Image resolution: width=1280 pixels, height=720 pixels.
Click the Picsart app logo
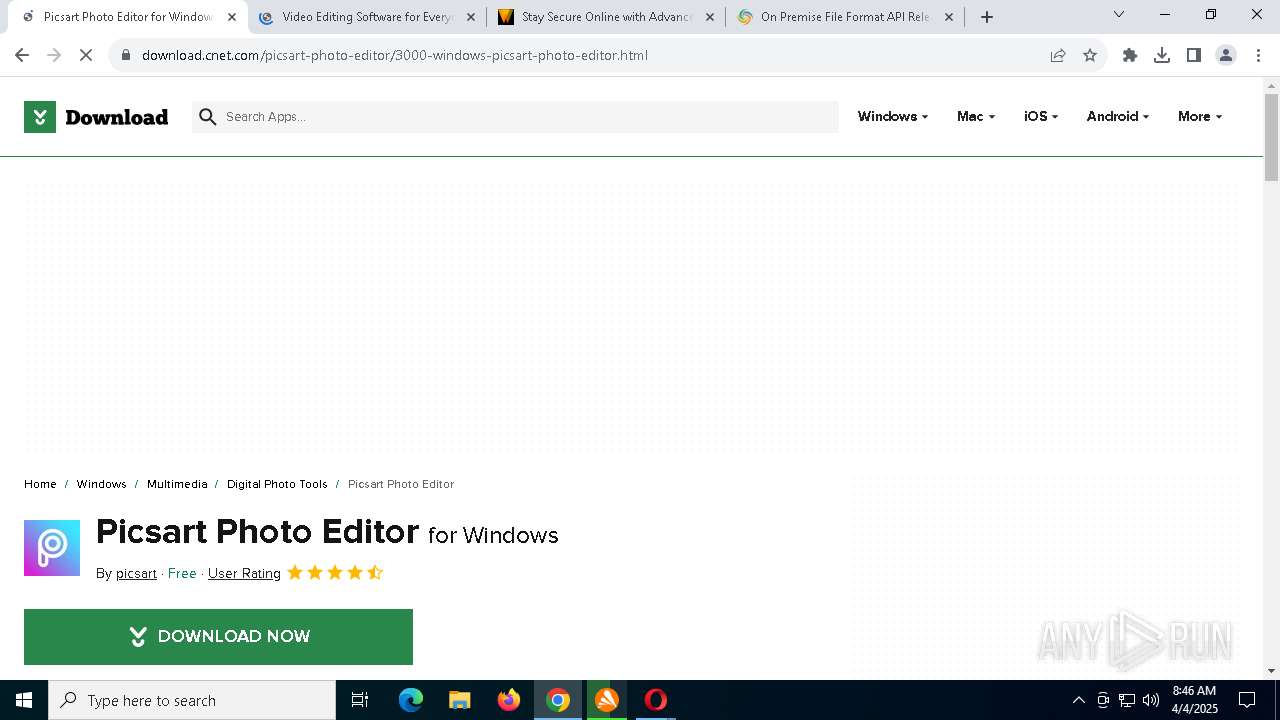(x=52, y=548)
